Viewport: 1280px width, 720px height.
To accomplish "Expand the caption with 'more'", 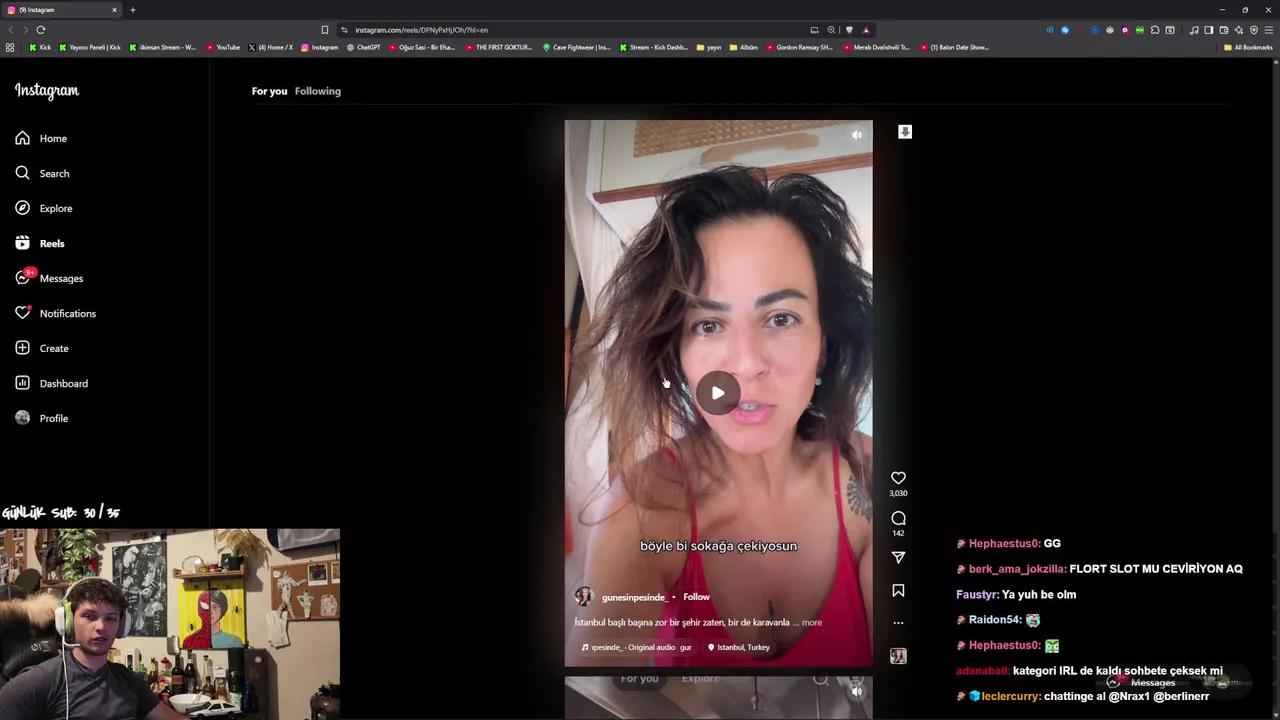I will pos(811,622).
